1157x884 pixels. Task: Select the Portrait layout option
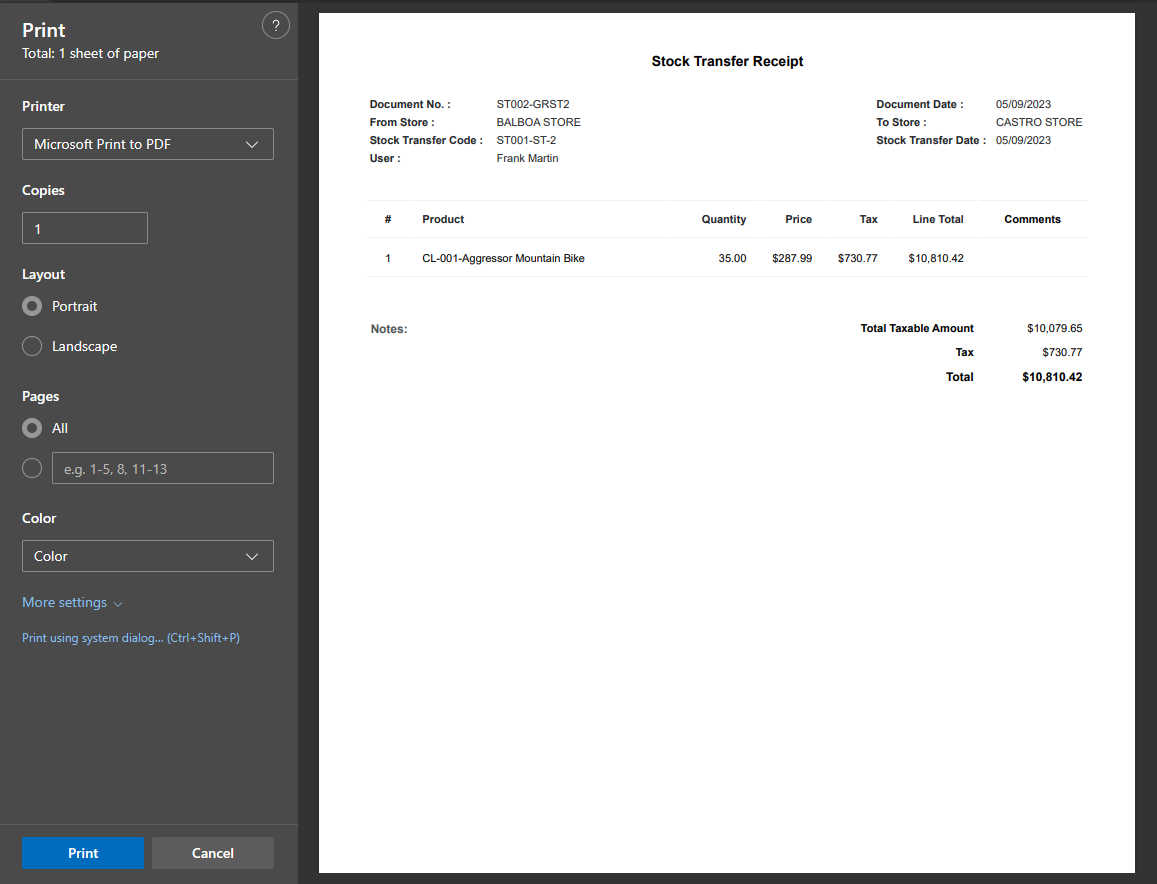click(x=32, y=306)
